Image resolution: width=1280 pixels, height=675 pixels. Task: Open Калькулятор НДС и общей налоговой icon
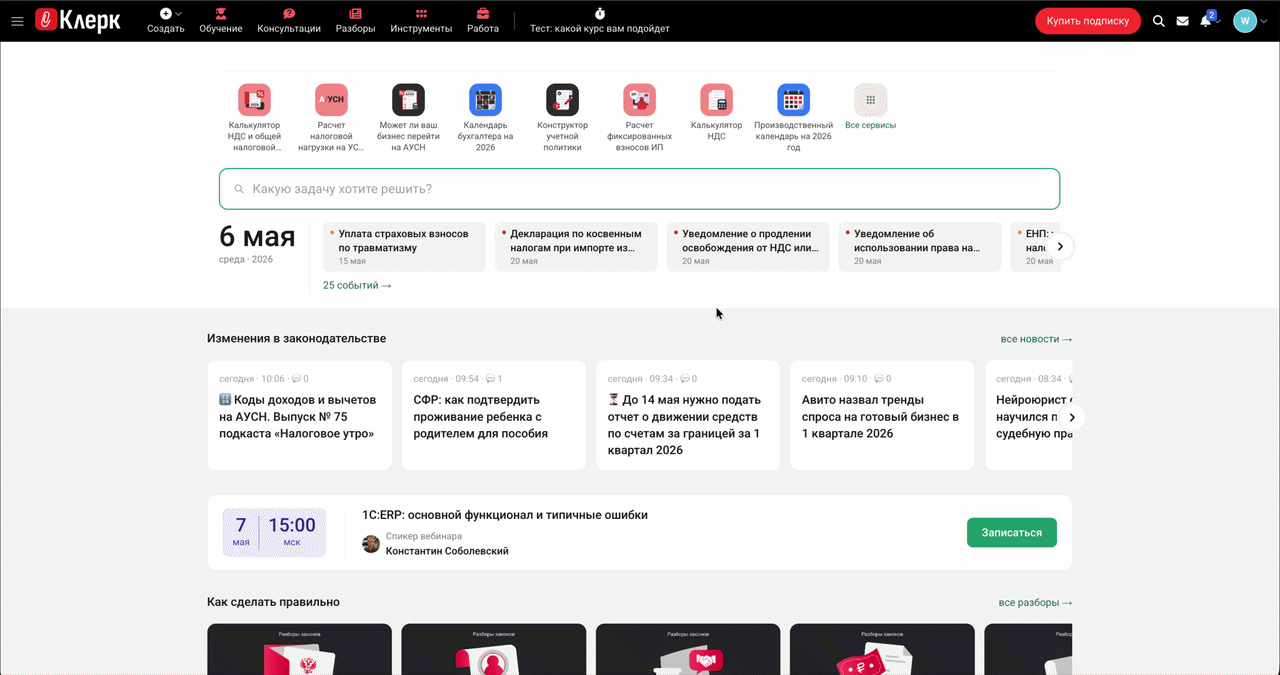254,100
